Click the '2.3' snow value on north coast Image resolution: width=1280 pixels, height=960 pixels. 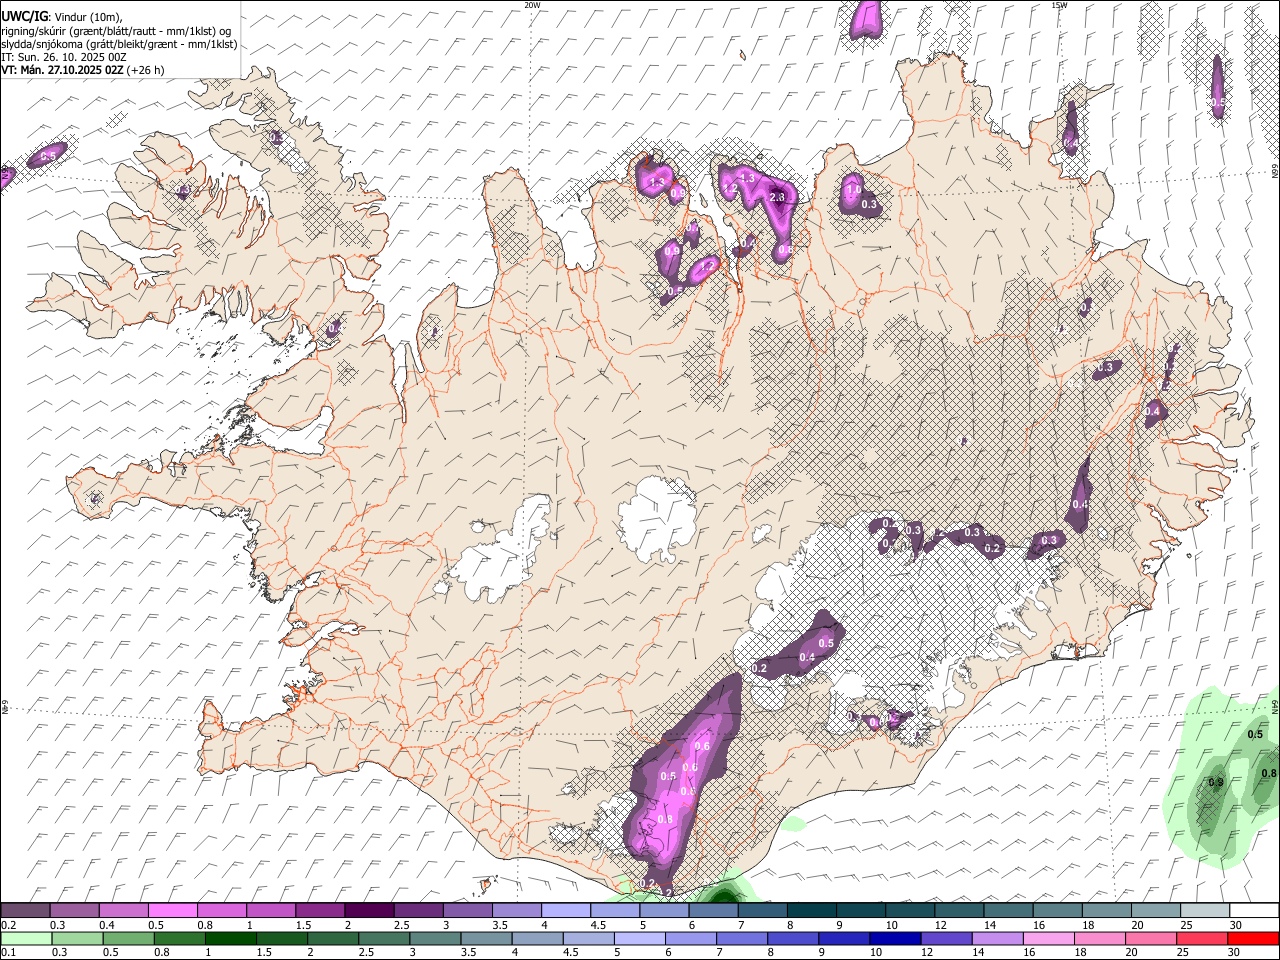click(777, 198)
